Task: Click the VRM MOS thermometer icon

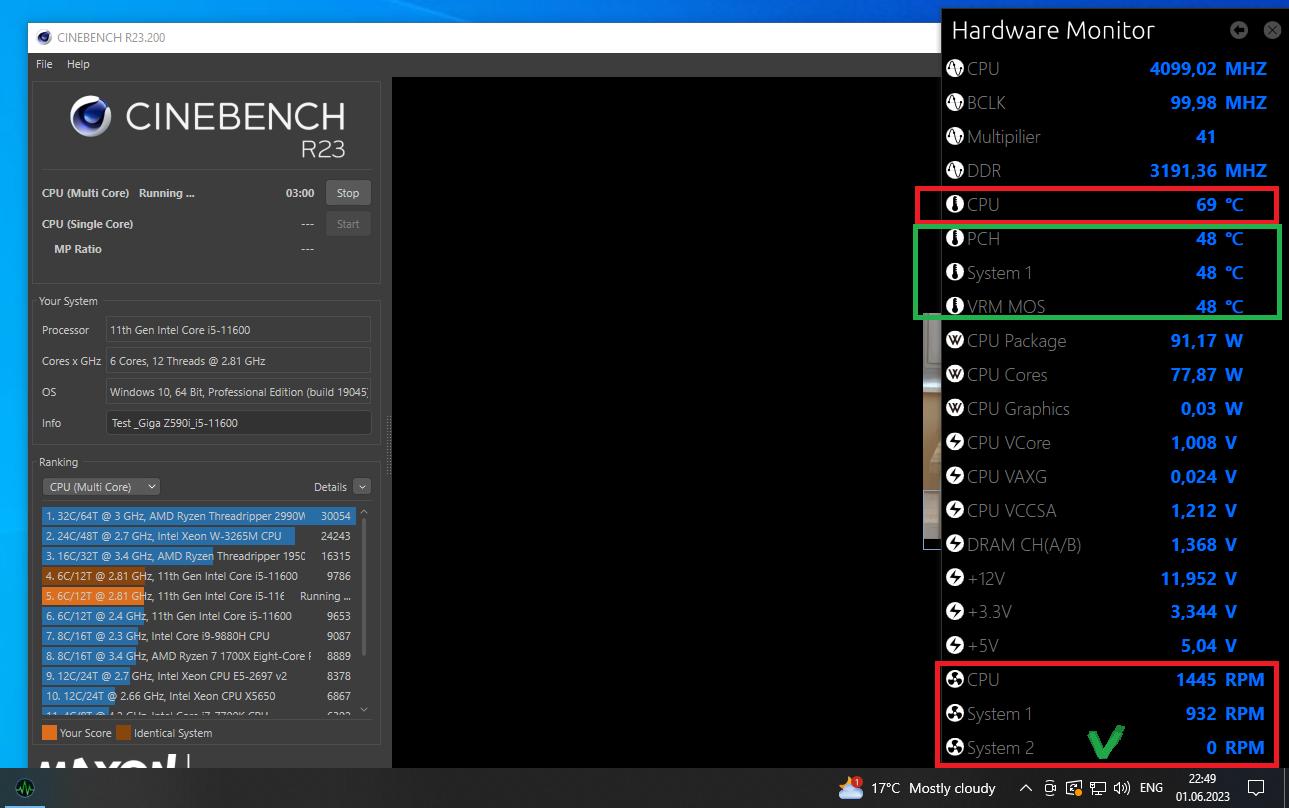Action: click(x=955, y=307)
